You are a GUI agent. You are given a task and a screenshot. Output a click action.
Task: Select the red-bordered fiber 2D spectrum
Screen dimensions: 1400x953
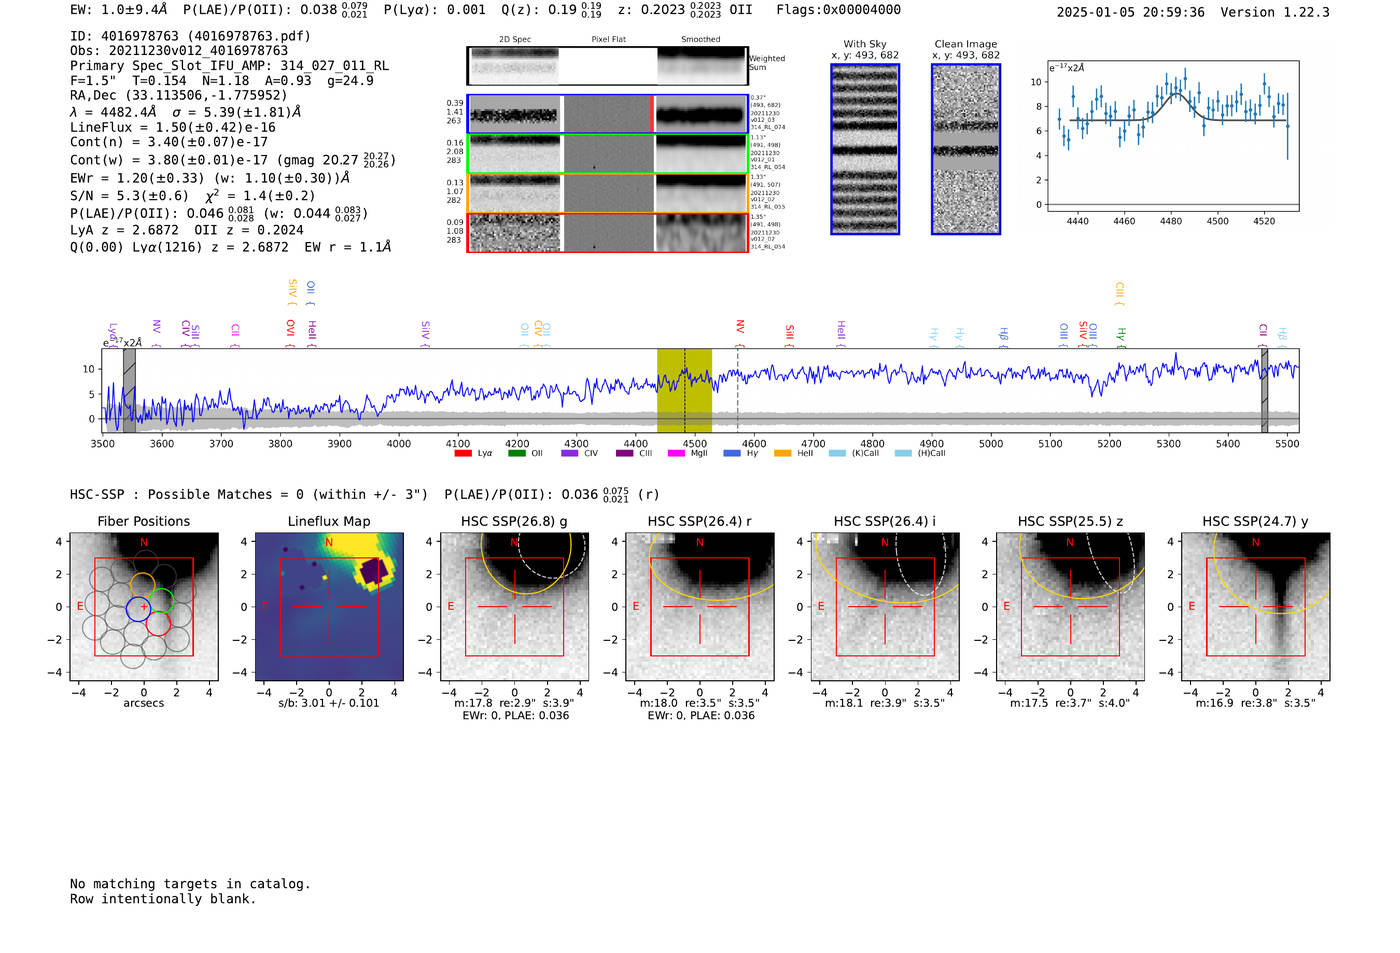(513, 232)
